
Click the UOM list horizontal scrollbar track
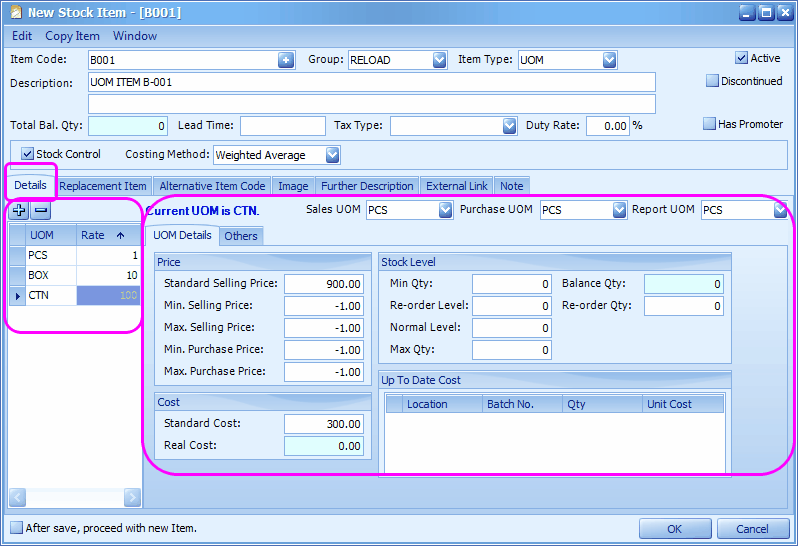tap(75, 497)
